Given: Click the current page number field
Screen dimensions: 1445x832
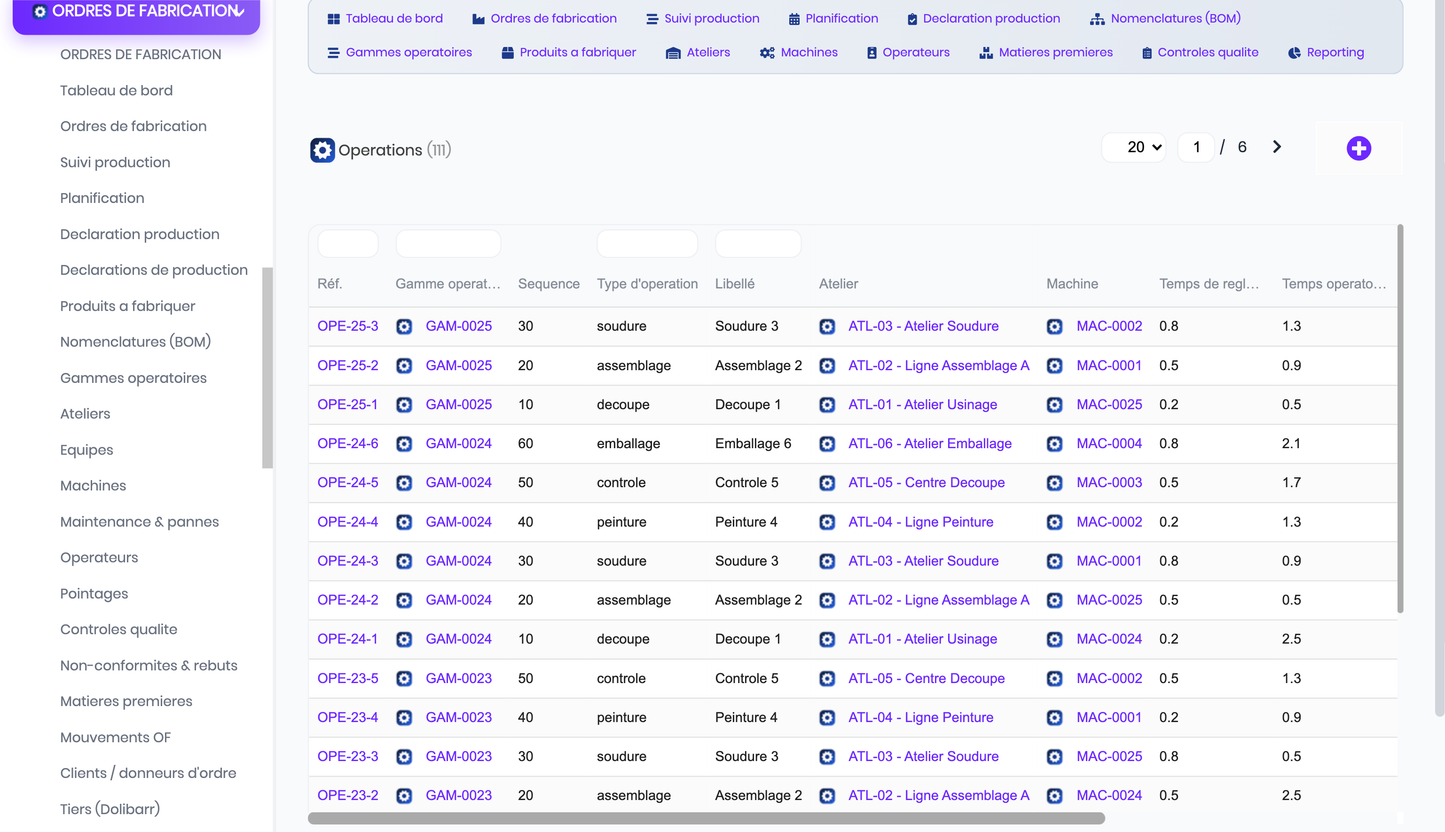Looking at the screenshot, I should point(1196,147).
